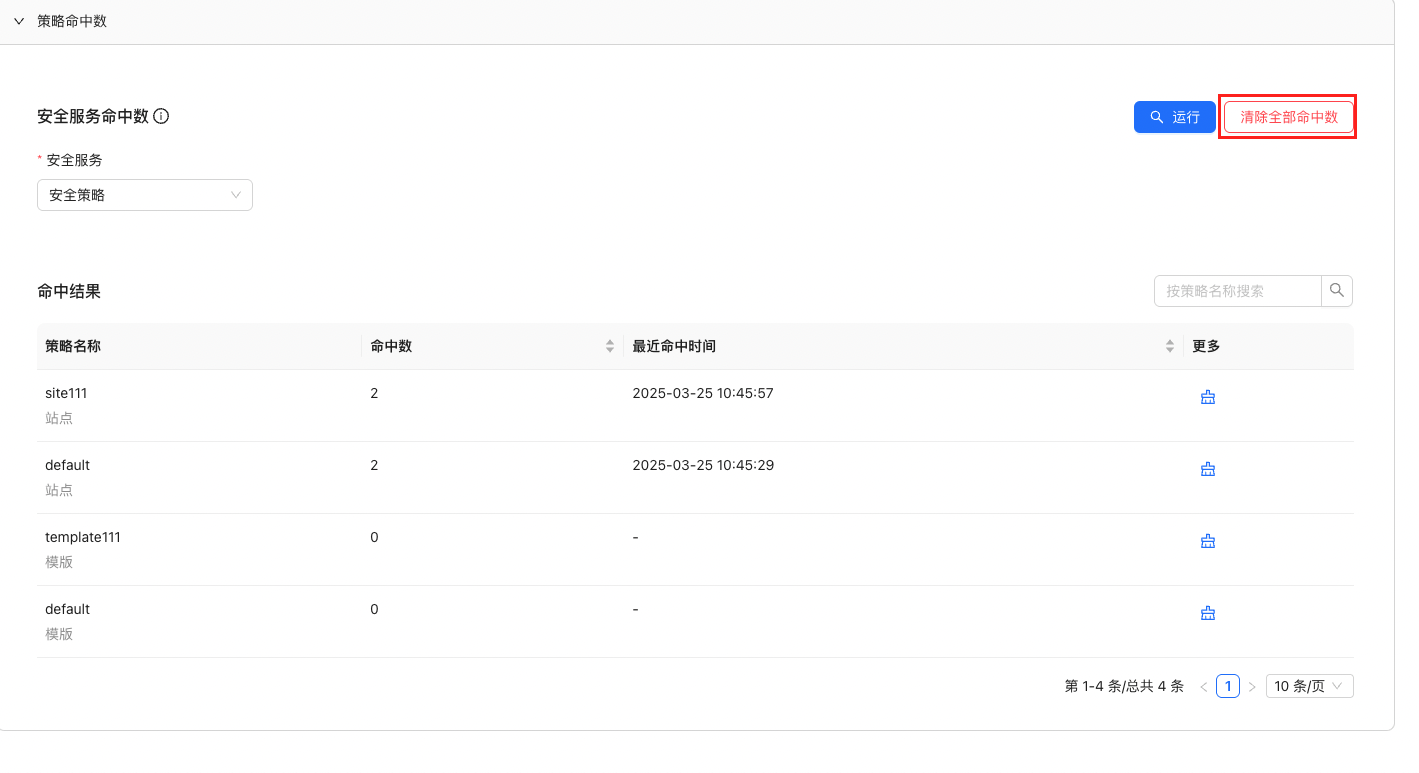
Task: Click the site111 policy name
Action: pyautogui.click(x=66, y=393)
